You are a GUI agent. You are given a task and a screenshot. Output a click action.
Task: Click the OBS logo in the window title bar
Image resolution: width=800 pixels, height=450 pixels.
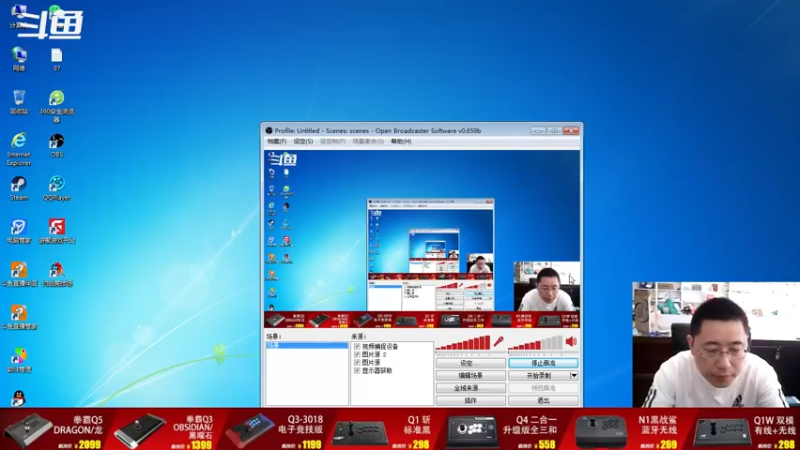point(269,131)
